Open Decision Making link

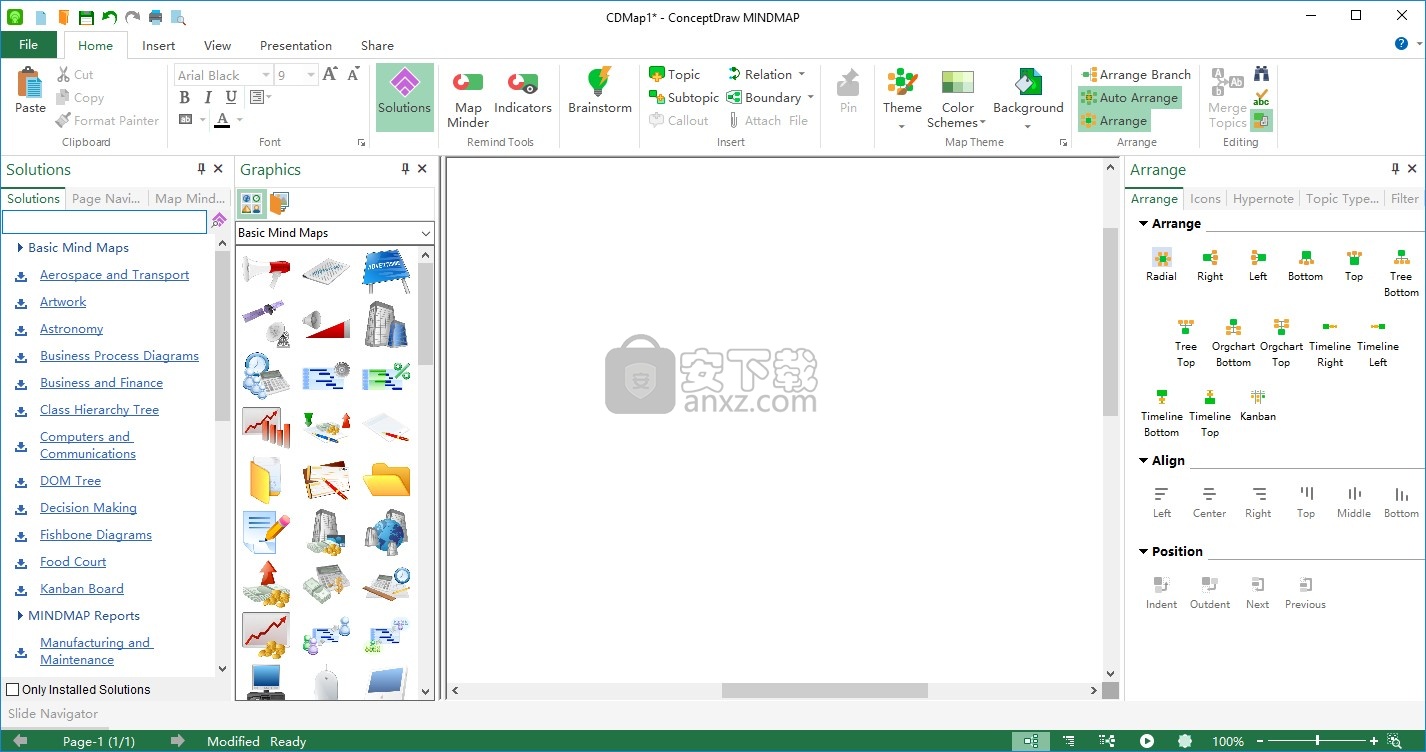(x=88, y=508)
